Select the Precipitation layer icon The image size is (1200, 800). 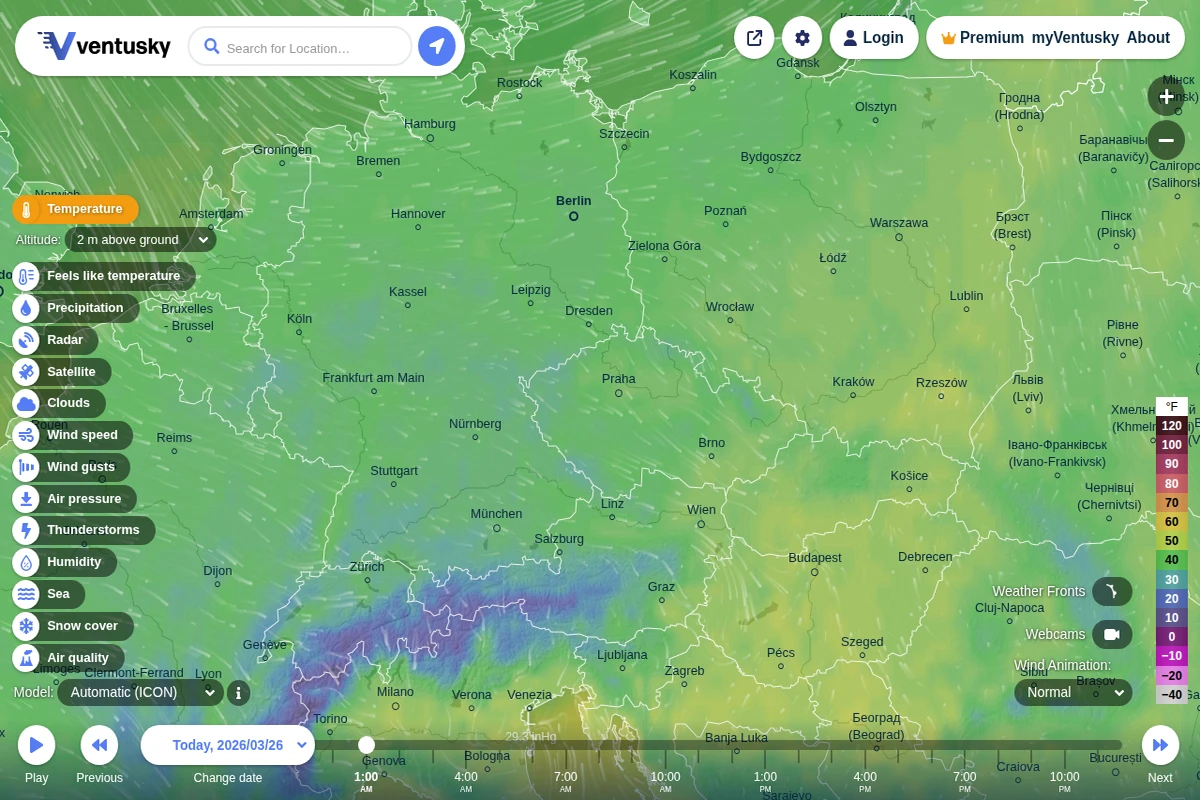click(x=25, y=308)
